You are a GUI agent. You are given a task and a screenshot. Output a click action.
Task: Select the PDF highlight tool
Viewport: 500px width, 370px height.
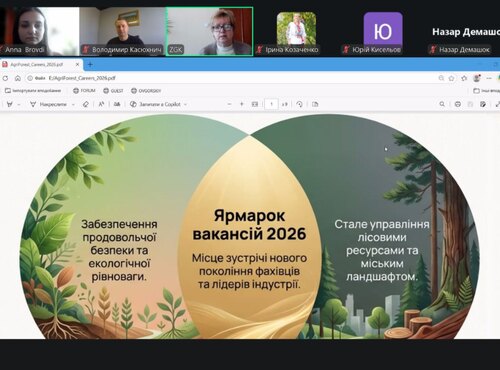(x=10, y=104)
